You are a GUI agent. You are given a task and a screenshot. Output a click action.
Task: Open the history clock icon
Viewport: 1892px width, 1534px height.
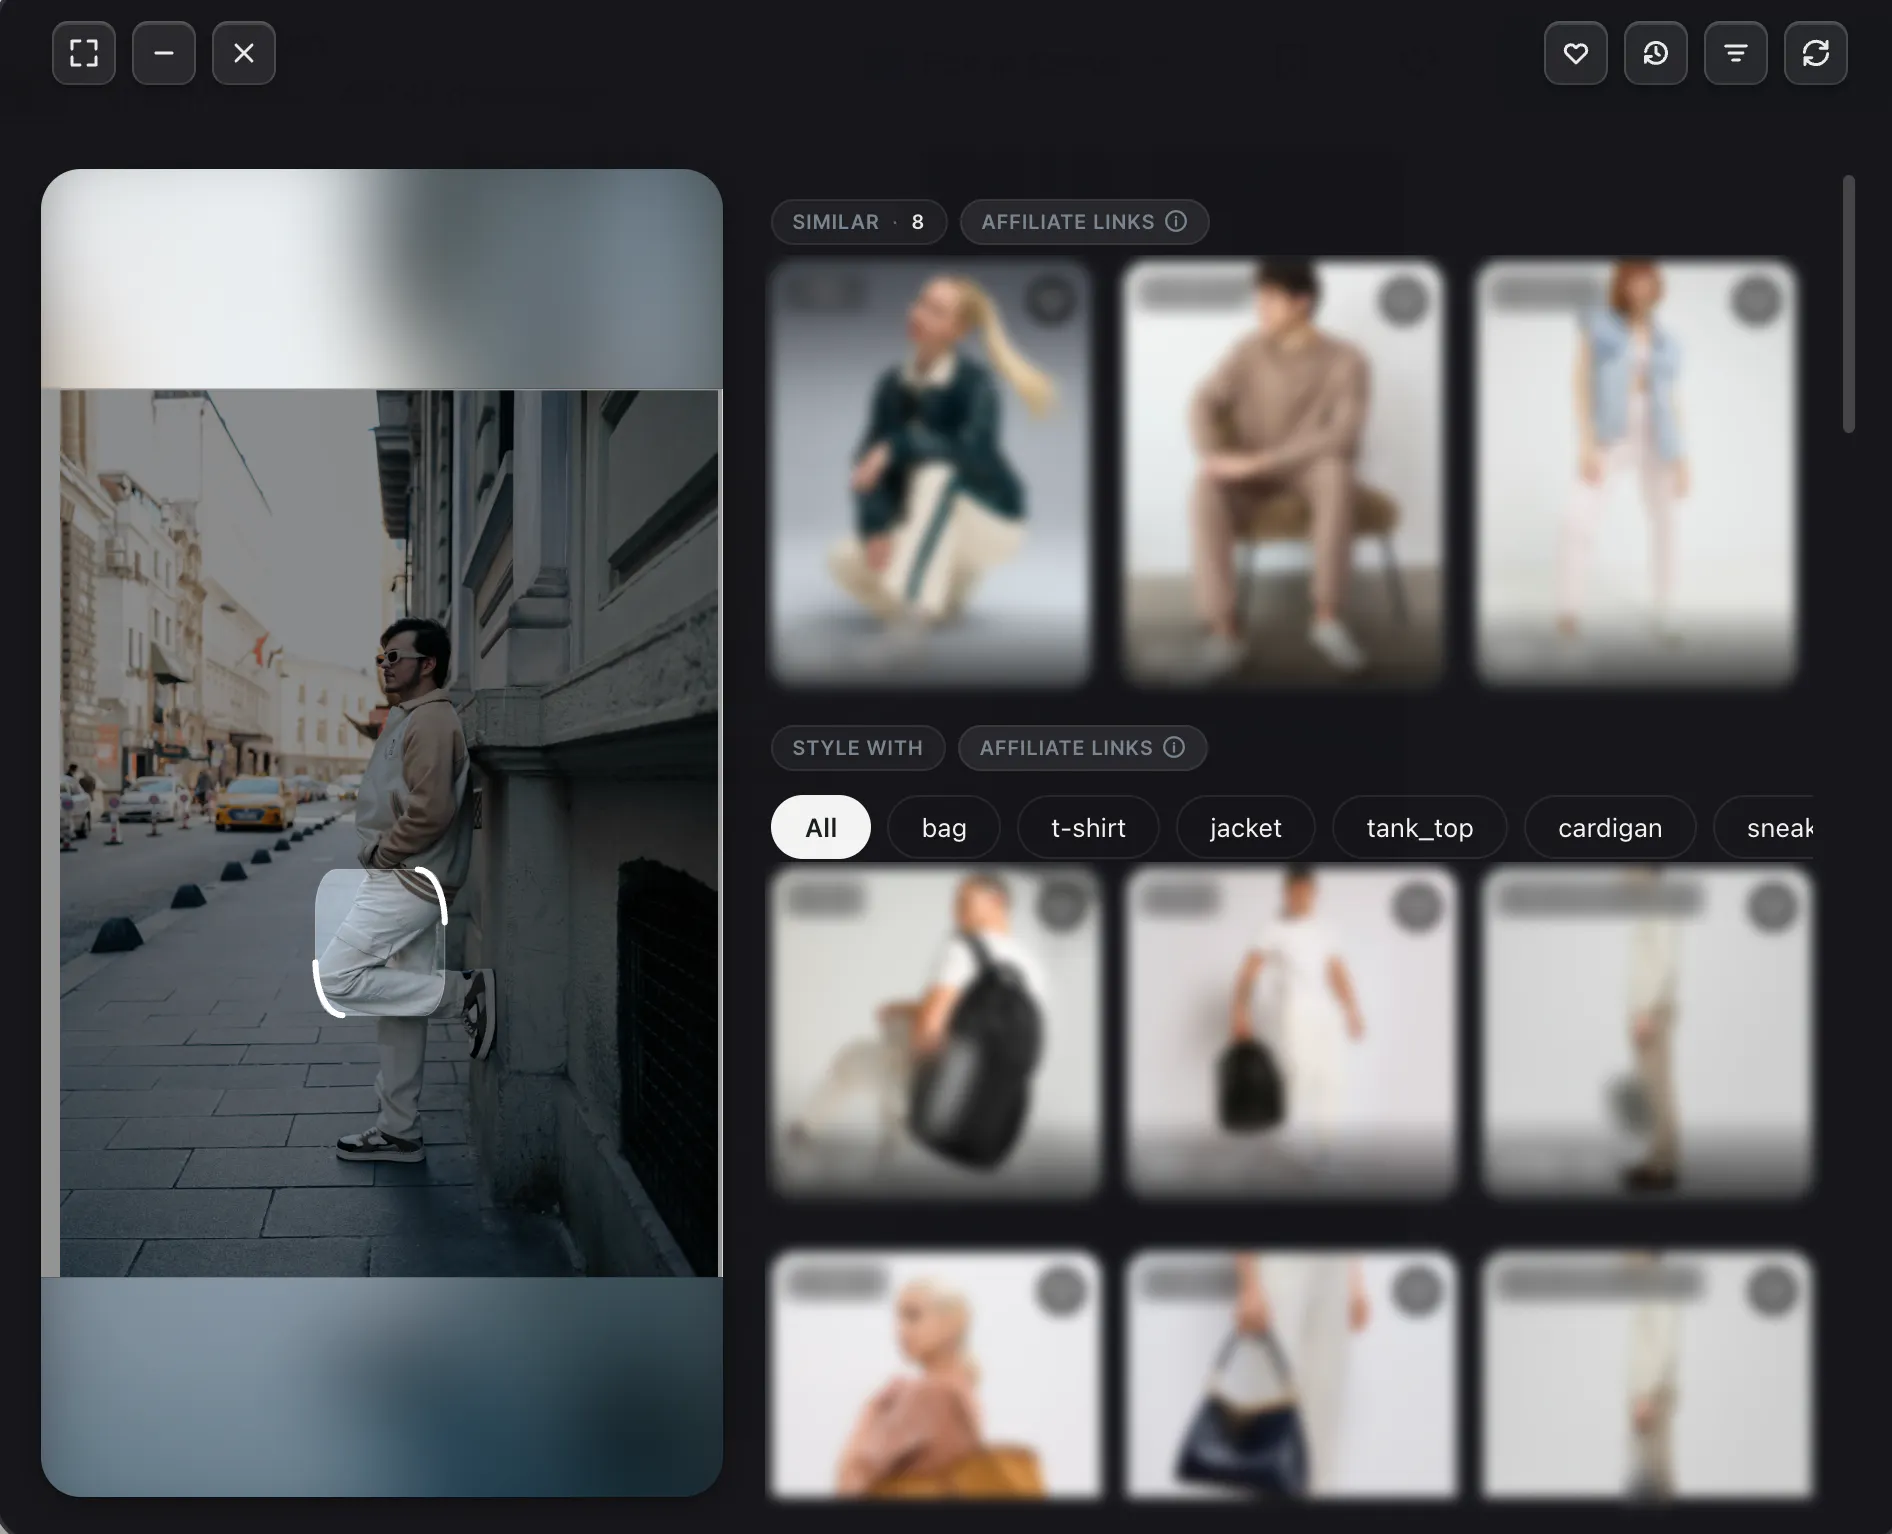(x=1656, y=53)
